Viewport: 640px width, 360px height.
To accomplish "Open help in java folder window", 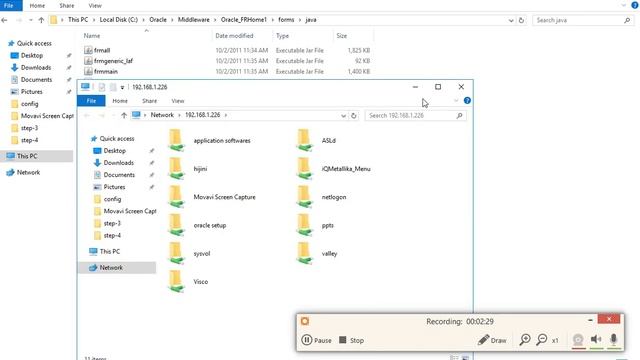I will (635, 5).
